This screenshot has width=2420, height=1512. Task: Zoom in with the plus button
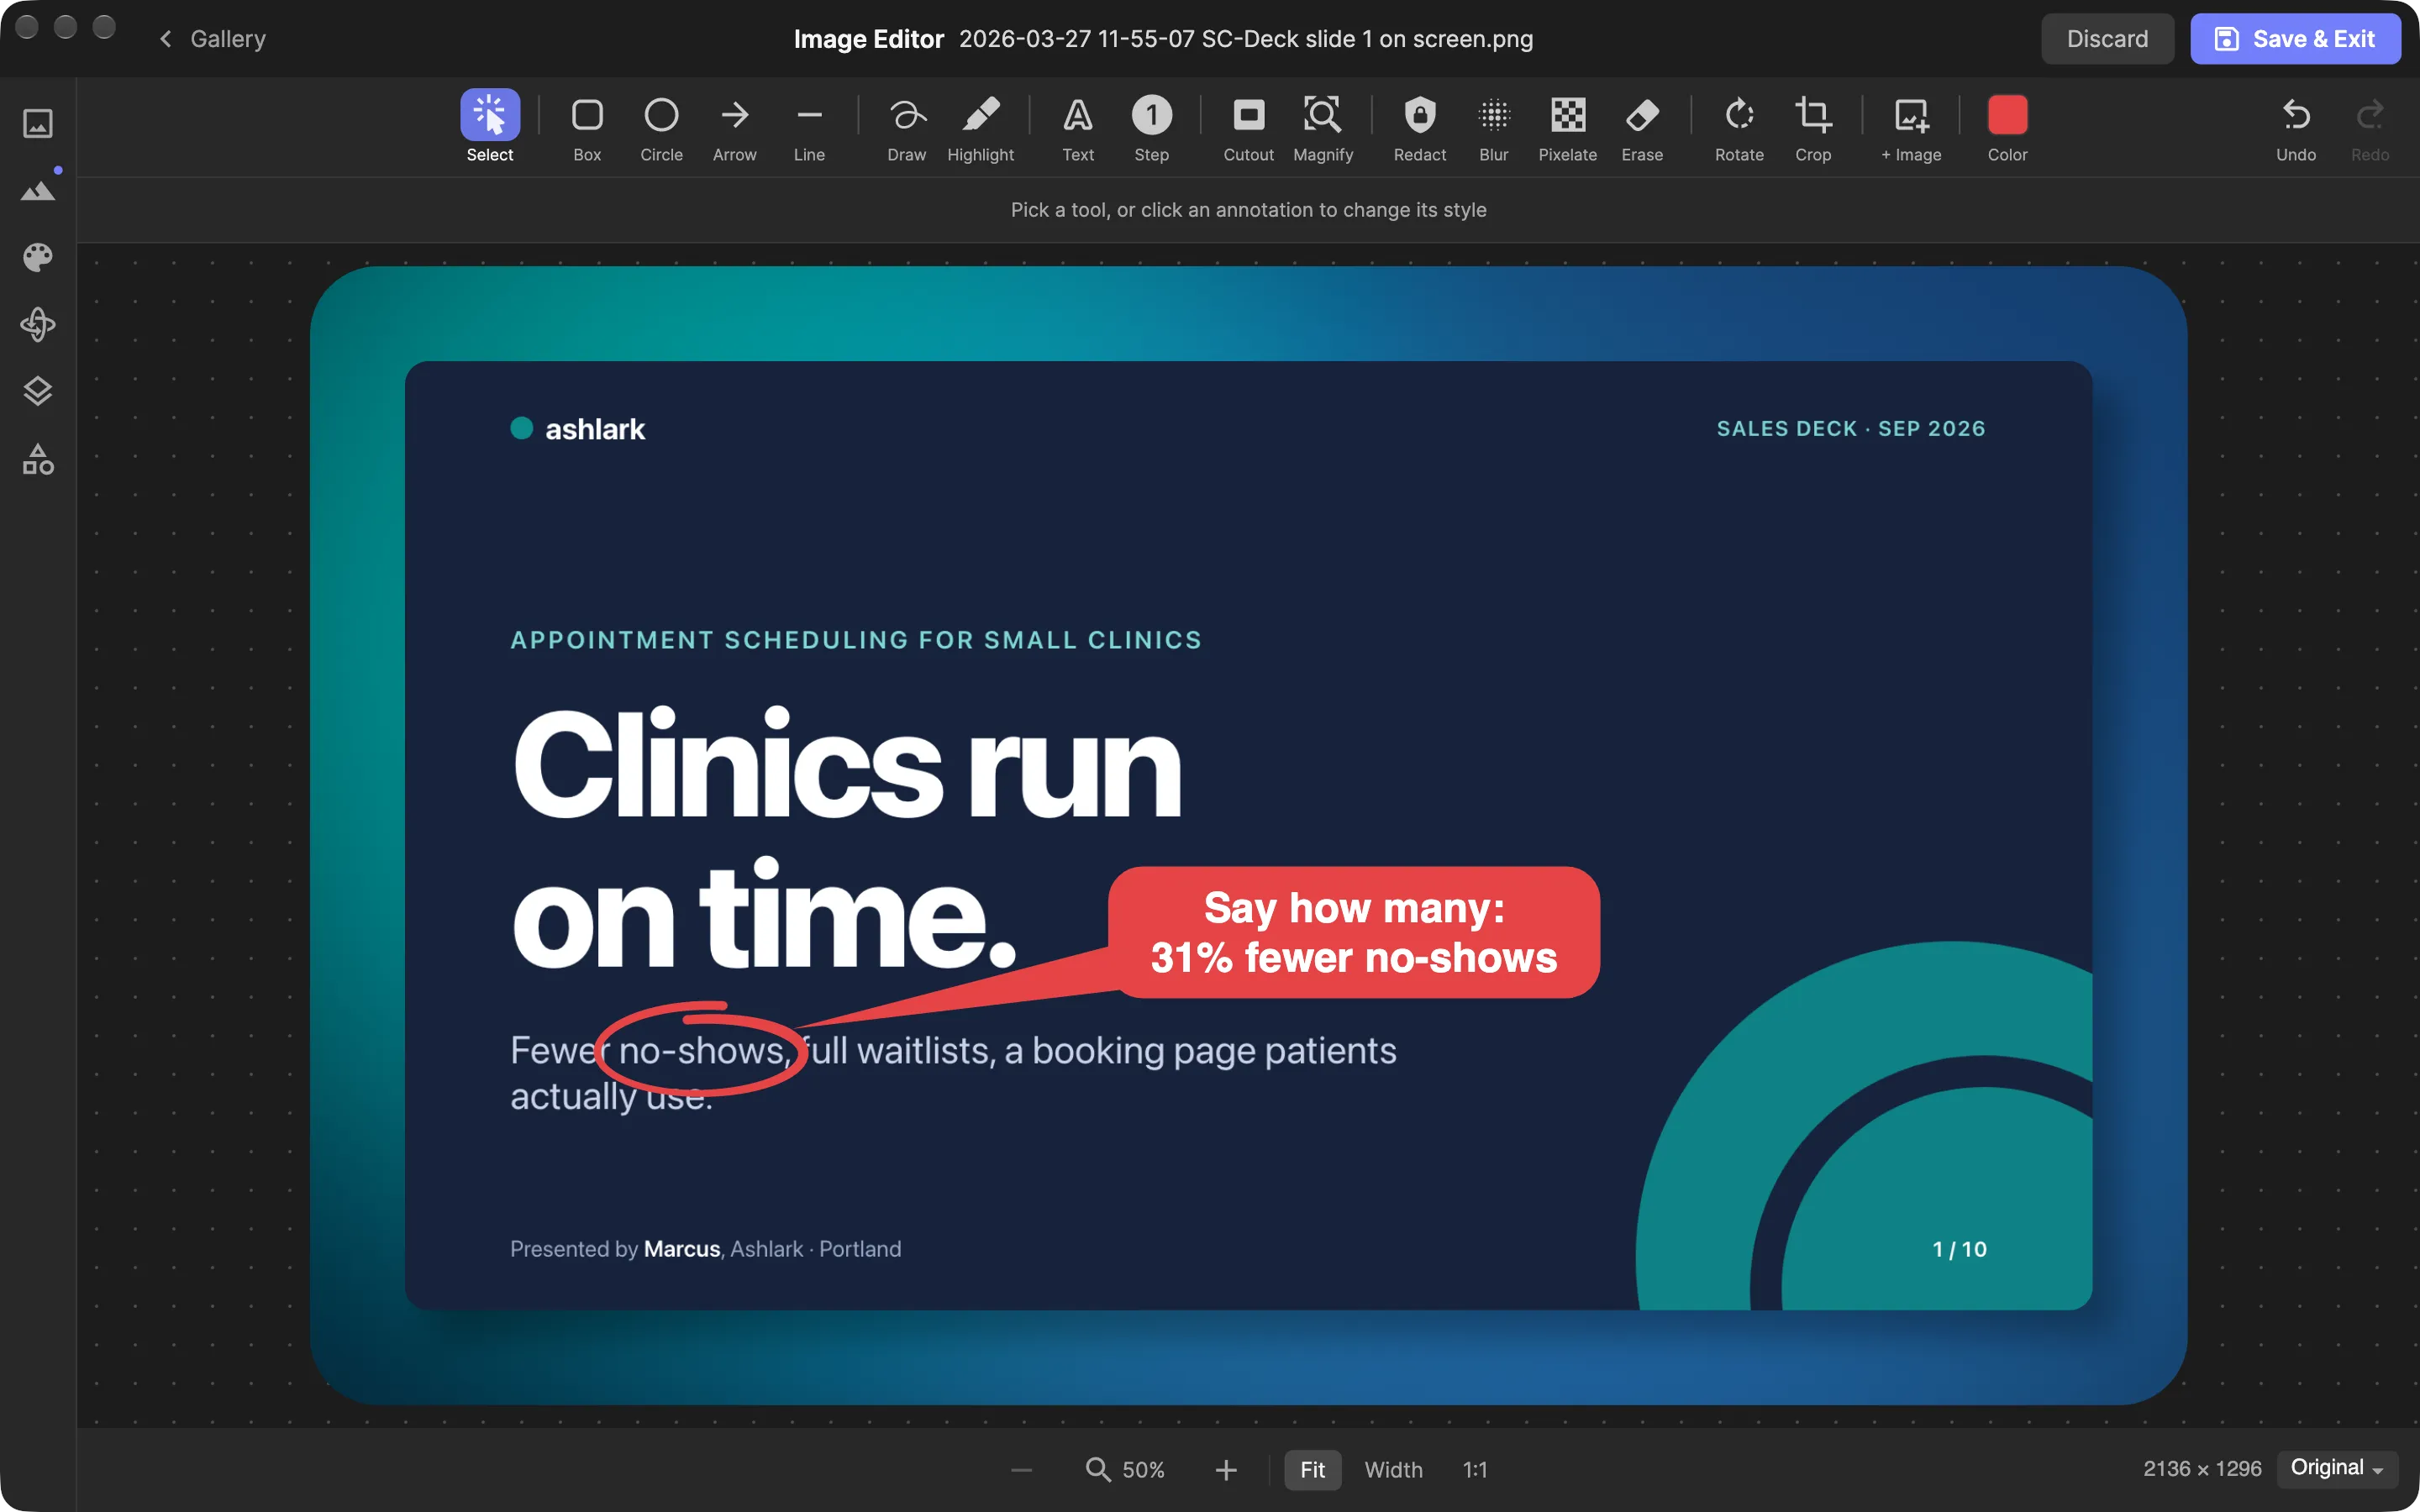(1226, 1469)
